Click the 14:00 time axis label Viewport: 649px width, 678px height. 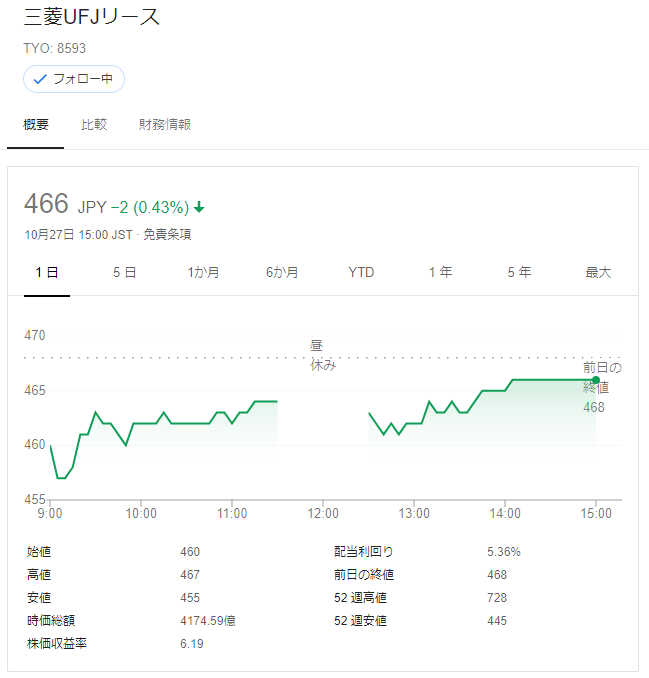505,513
